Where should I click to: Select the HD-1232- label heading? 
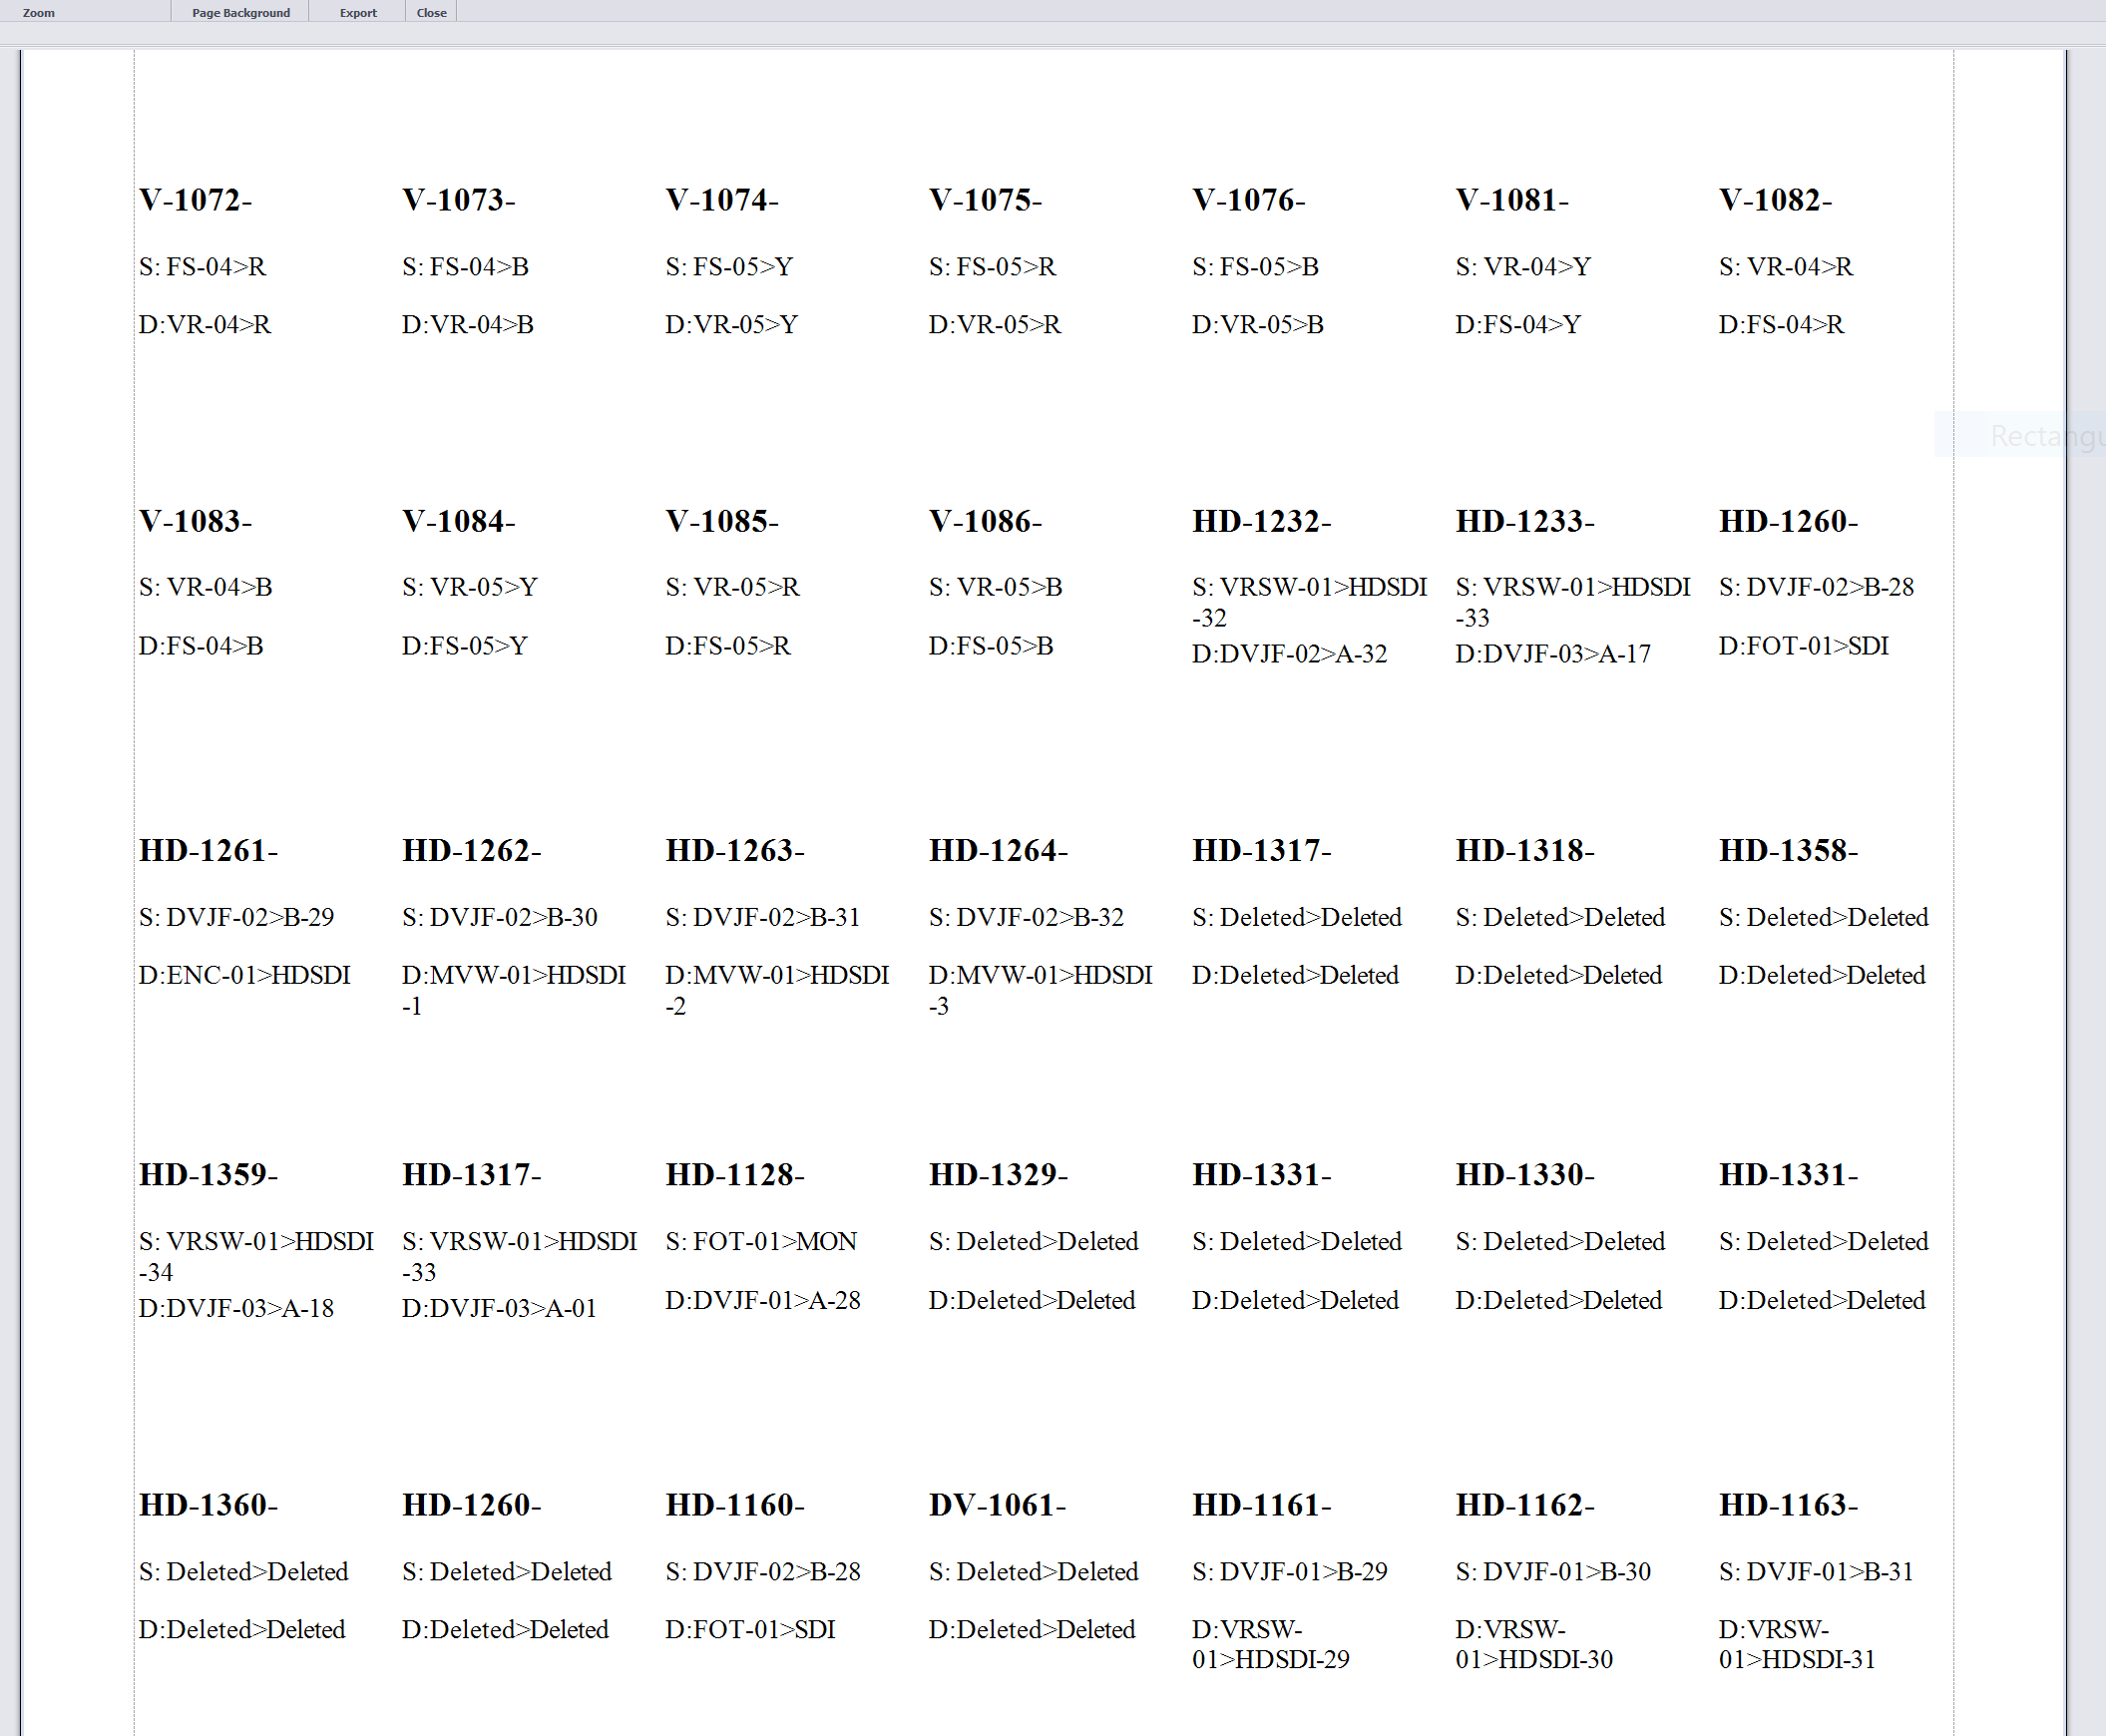pyautogui.click(x=1262, y=521)
